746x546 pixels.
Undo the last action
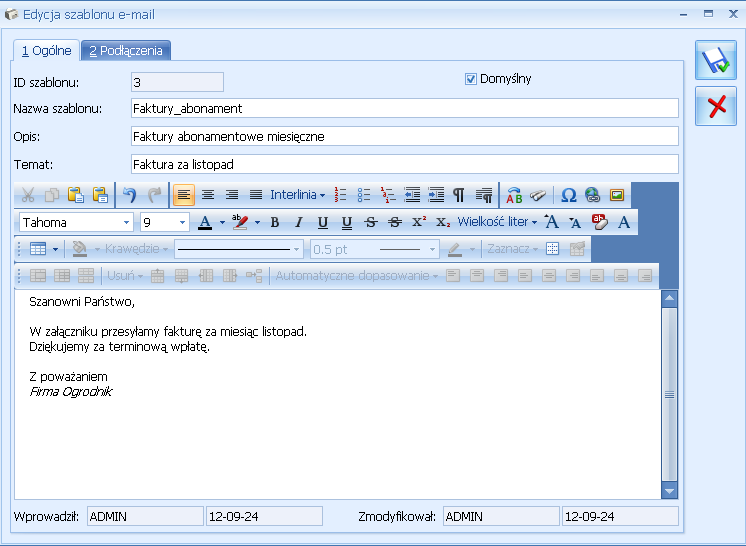(129, 195)
